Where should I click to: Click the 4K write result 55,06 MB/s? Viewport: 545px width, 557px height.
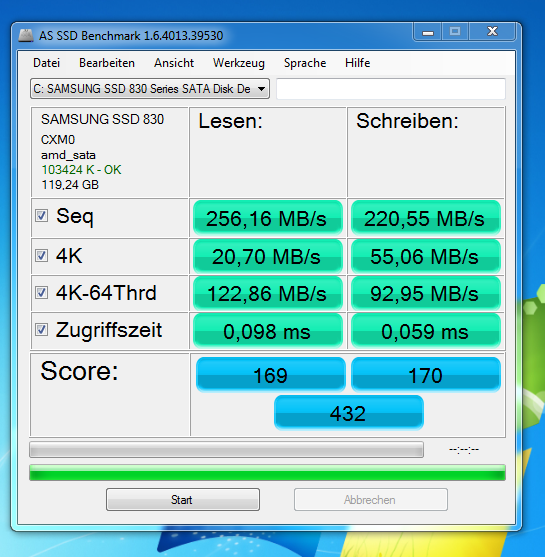[x=426, y=256]
